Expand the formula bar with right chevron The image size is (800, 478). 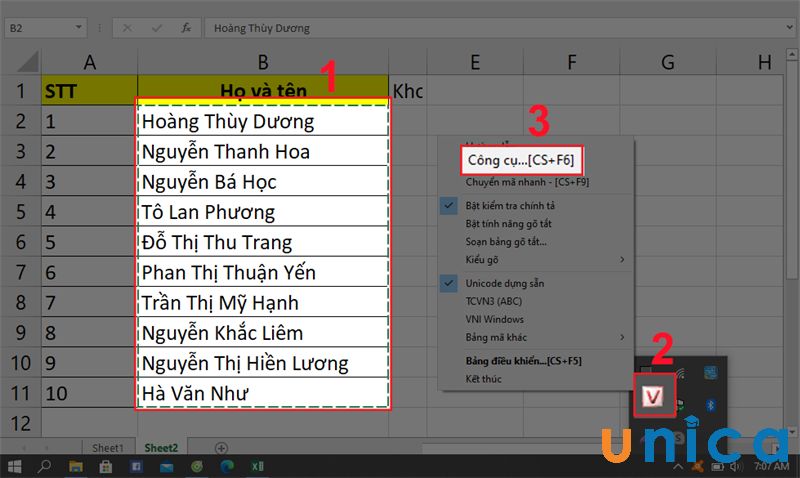[790, 27]
